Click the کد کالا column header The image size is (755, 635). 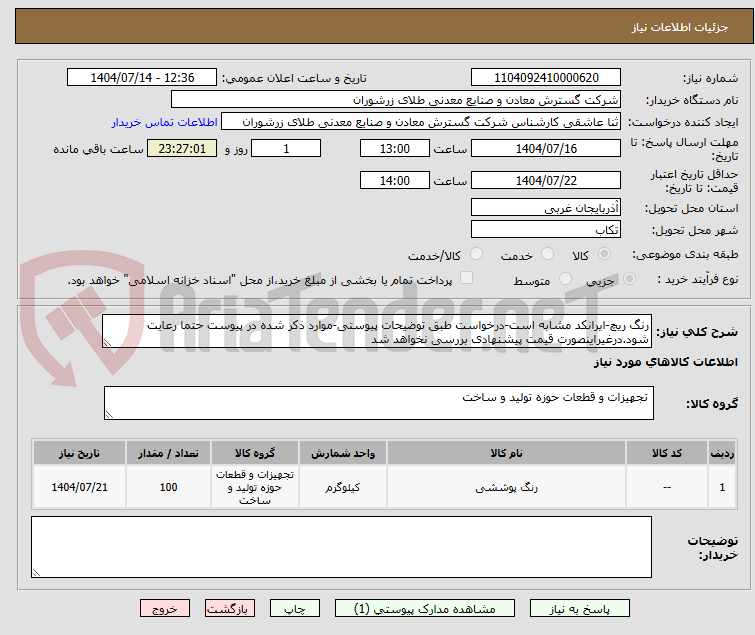(x=667, y=453)
